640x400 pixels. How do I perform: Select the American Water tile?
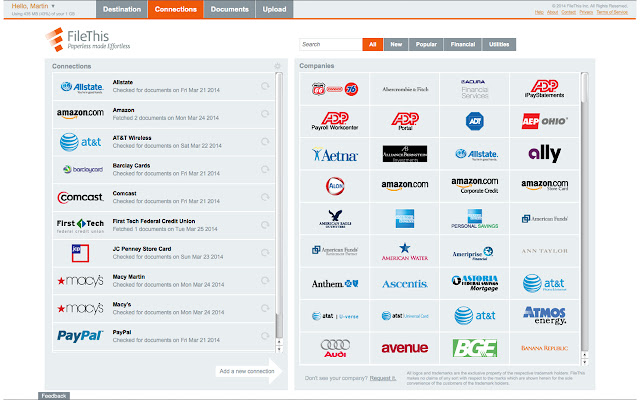click(405, 251)
